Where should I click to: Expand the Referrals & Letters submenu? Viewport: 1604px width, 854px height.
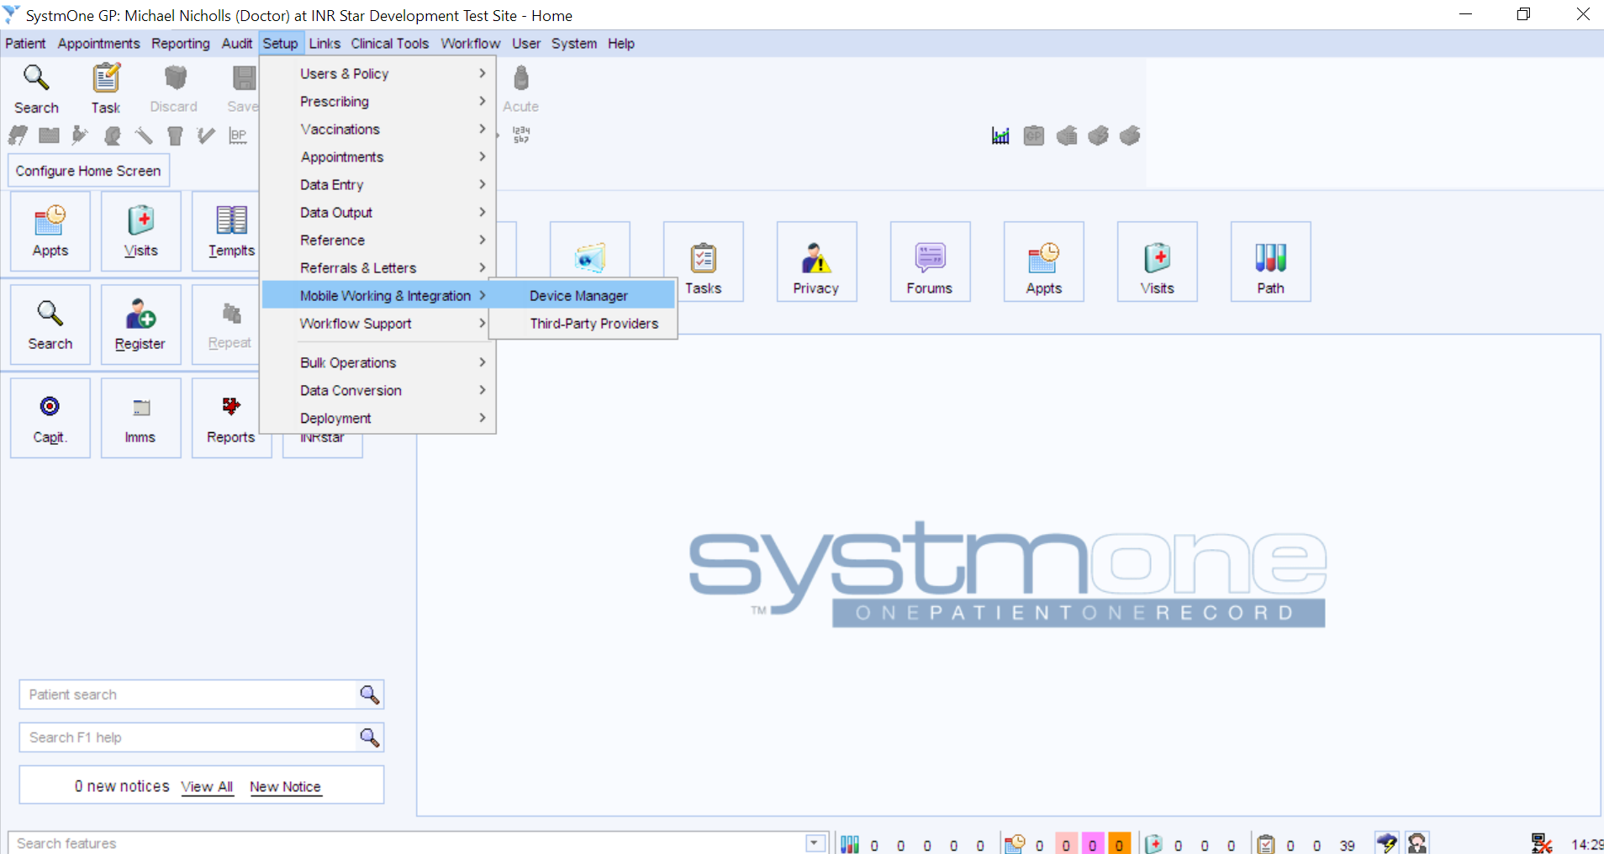tap(378, 268)
